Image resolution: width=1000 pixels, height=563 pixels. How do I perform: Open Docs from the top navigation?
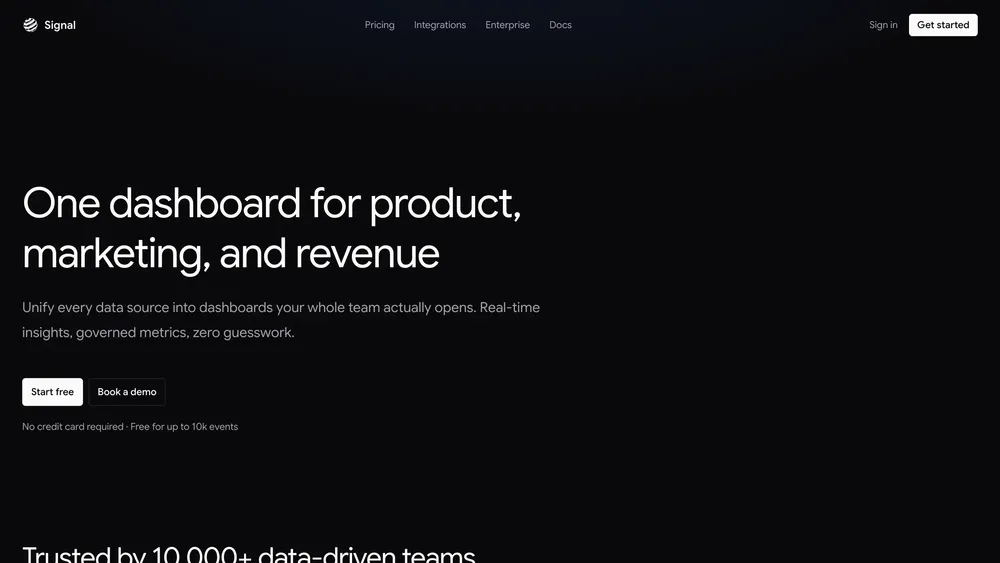click(x=560, y=25)
